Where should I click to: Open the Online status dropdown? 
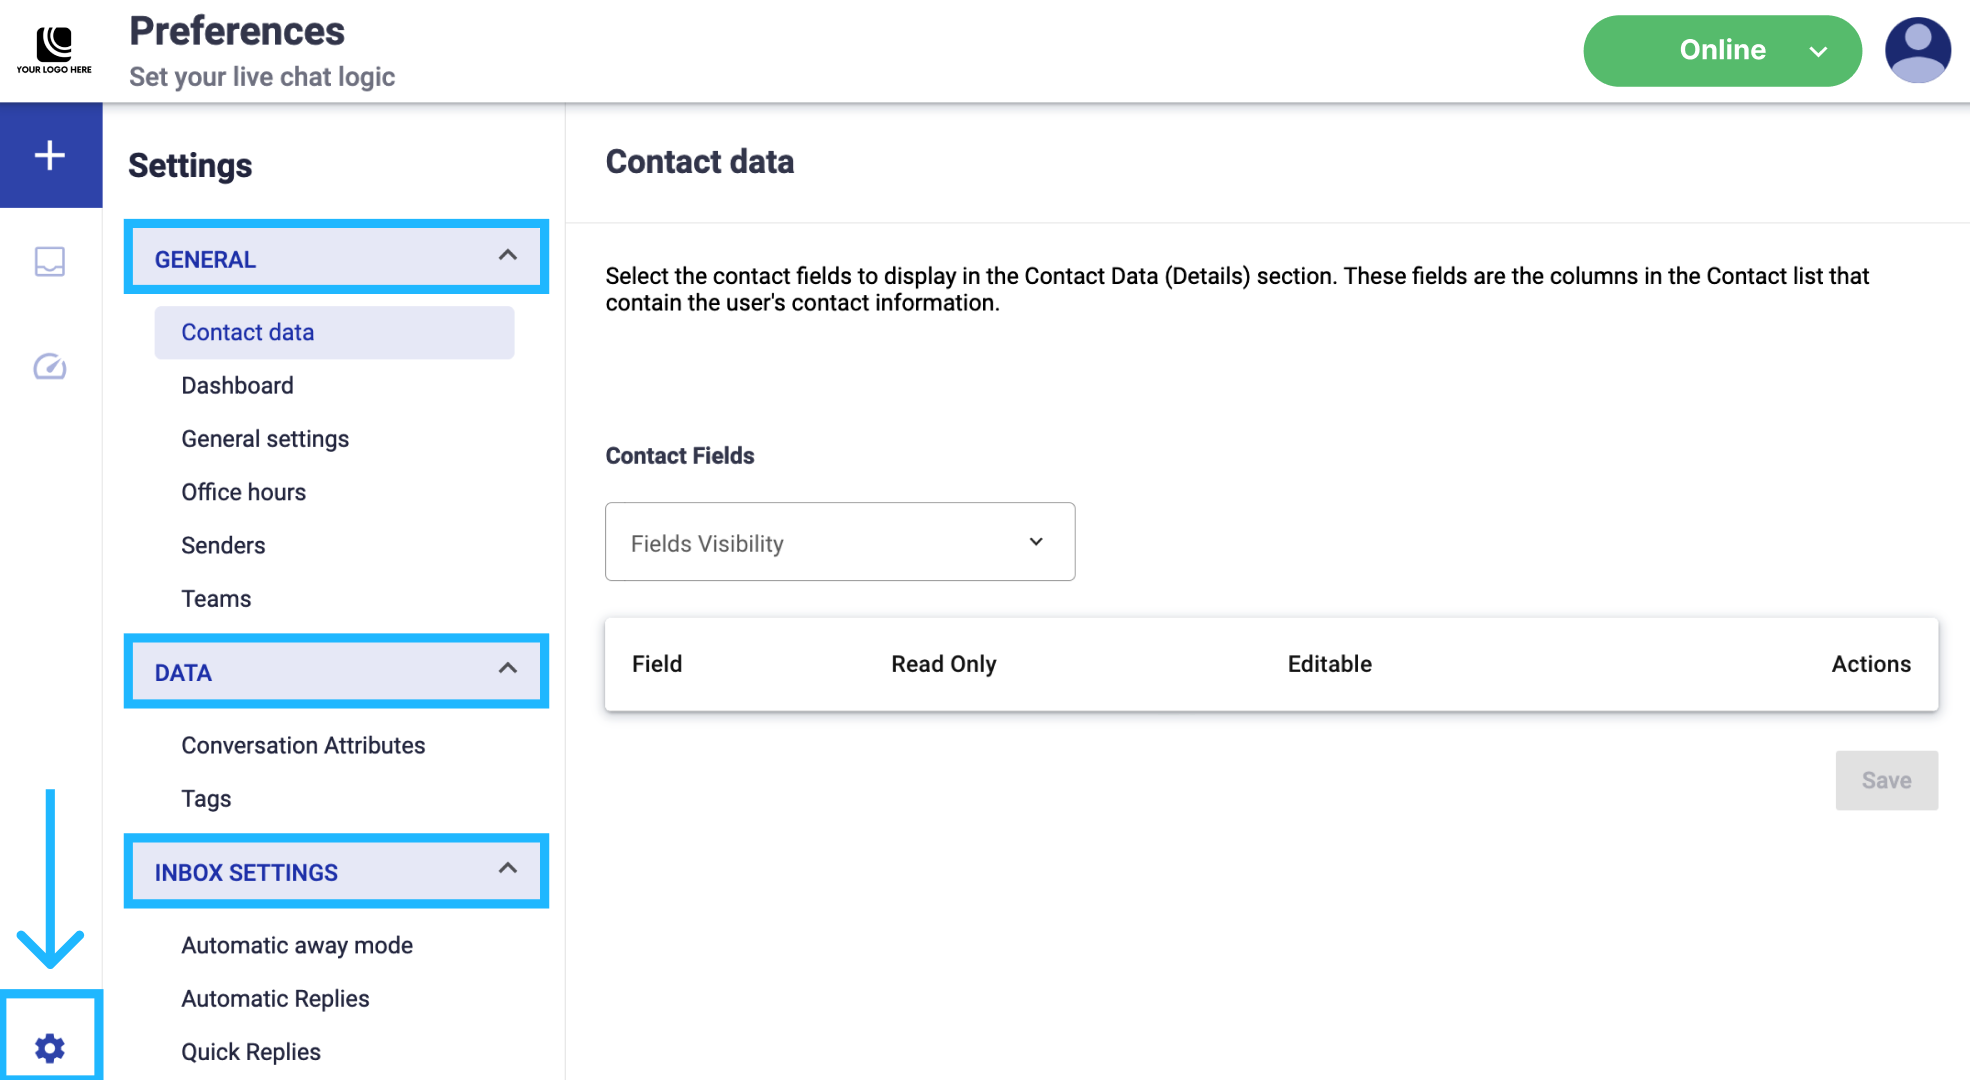pyautogui.click(x=1721, y=50)
